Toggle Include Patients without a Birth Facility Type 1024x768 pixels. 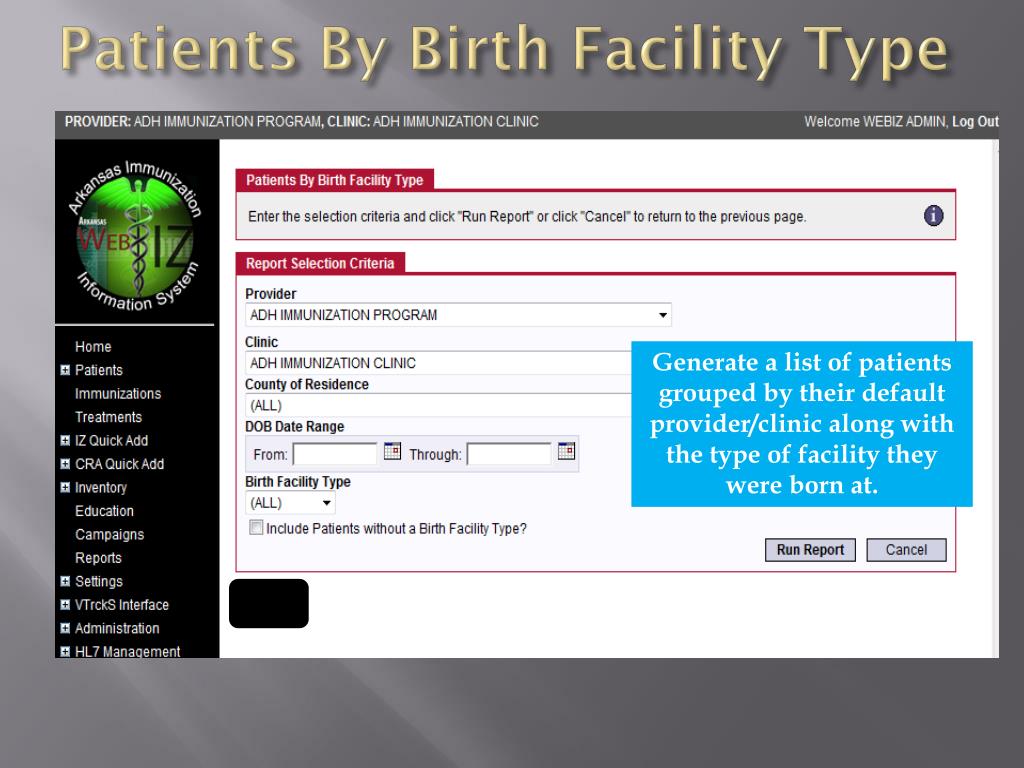point(256,528)
